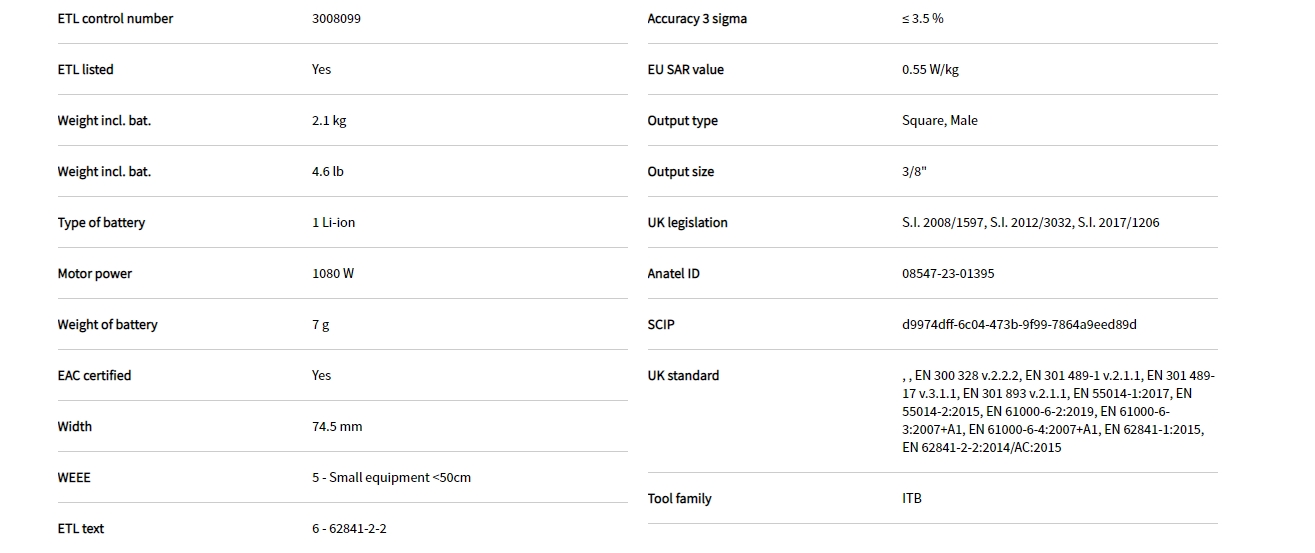The image size is (1315, 553).
Task: Click the ETL listed label
Action: (85, 70)
